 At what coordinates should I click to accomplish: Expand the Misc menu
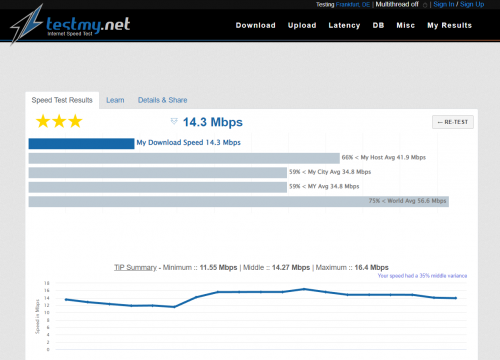point(406,25)
